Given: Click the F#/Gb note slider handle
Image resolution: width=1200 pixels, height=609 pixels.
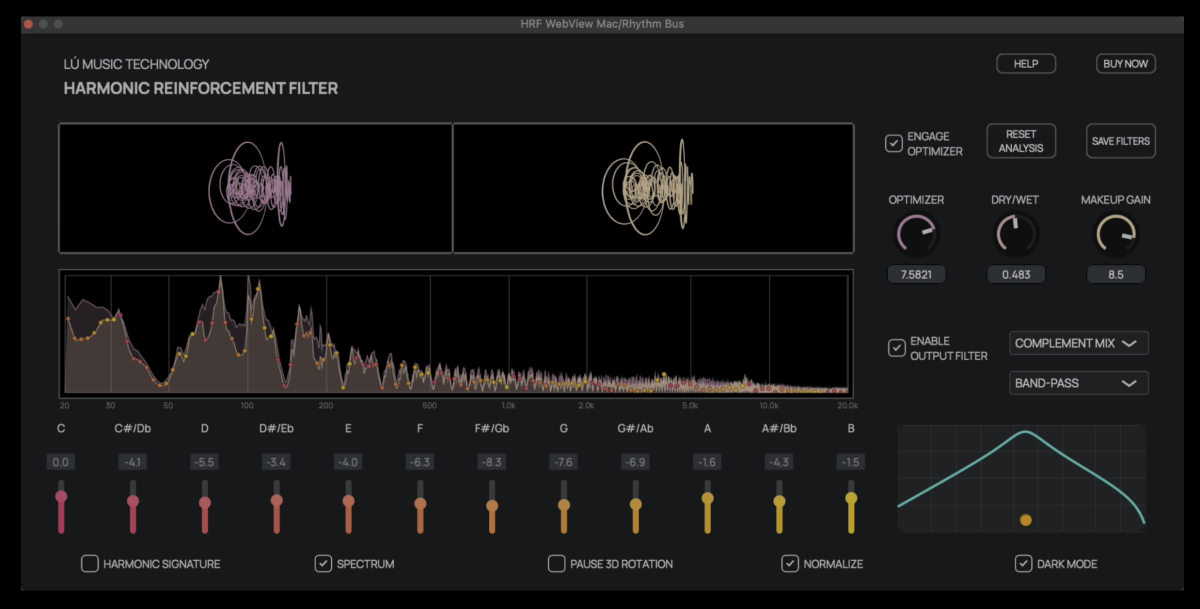Looking at the screenshot, I should [492, 505].
